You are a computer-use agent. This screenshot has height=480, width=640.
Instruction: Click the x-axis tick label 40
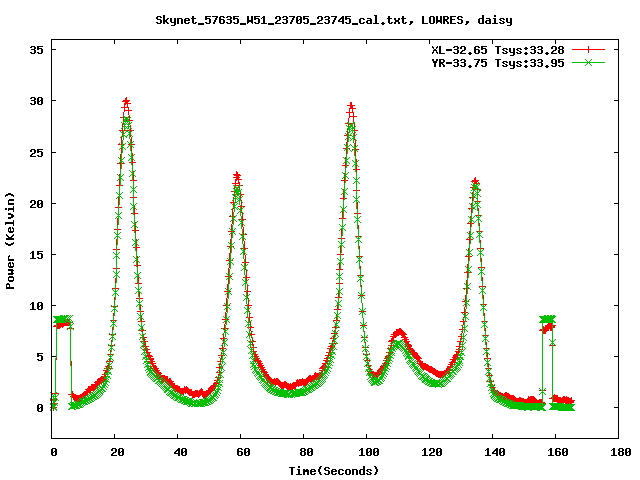pyautogui.click(x=180, y=452)
